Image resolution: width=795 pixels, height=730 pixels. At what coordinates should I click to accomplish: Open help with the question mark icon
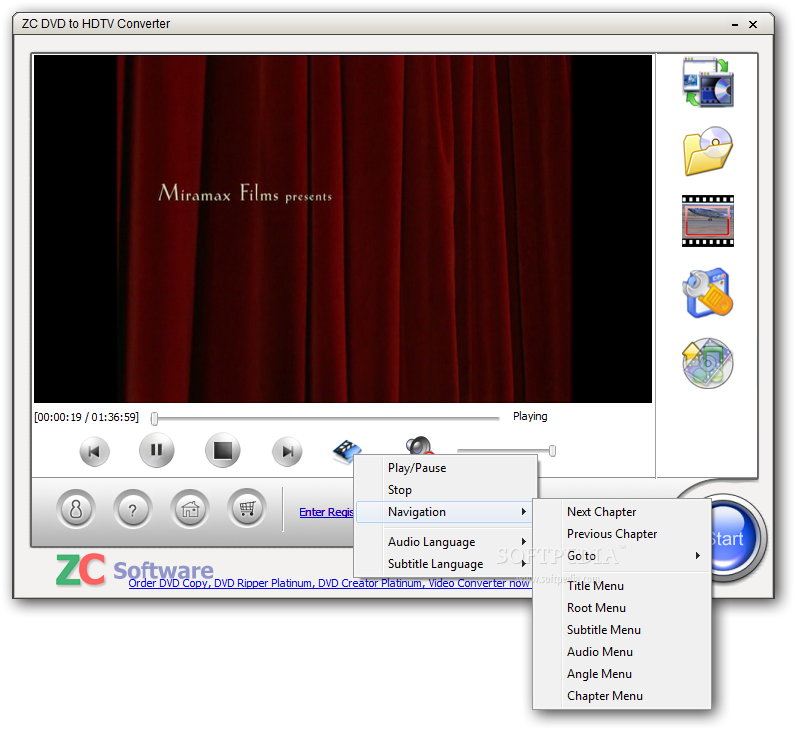coord(133,509)
